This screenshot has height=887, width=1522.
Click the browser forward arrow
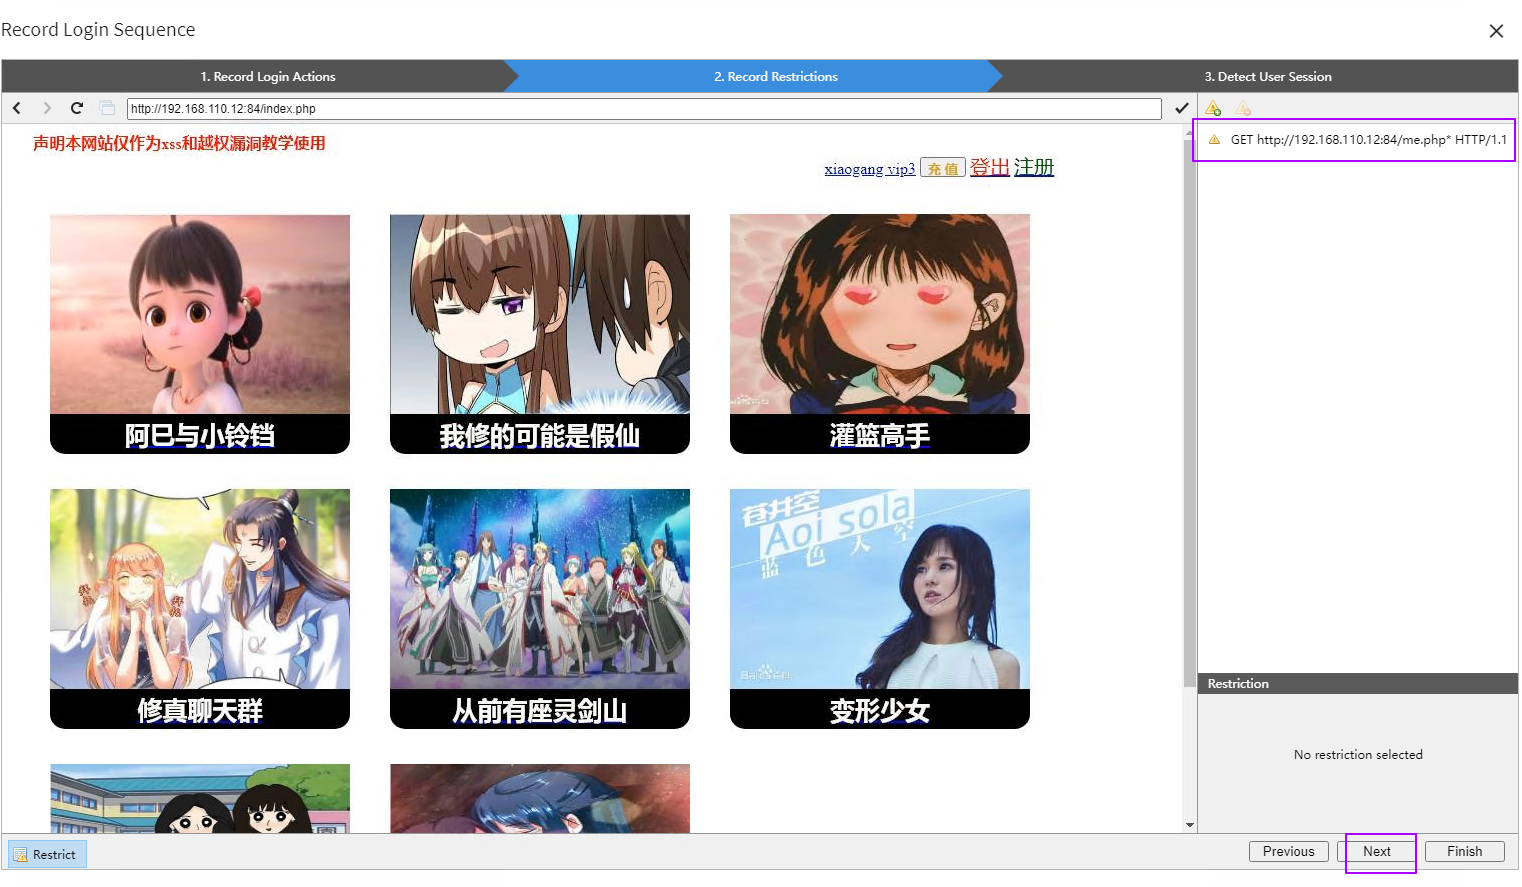46,108
